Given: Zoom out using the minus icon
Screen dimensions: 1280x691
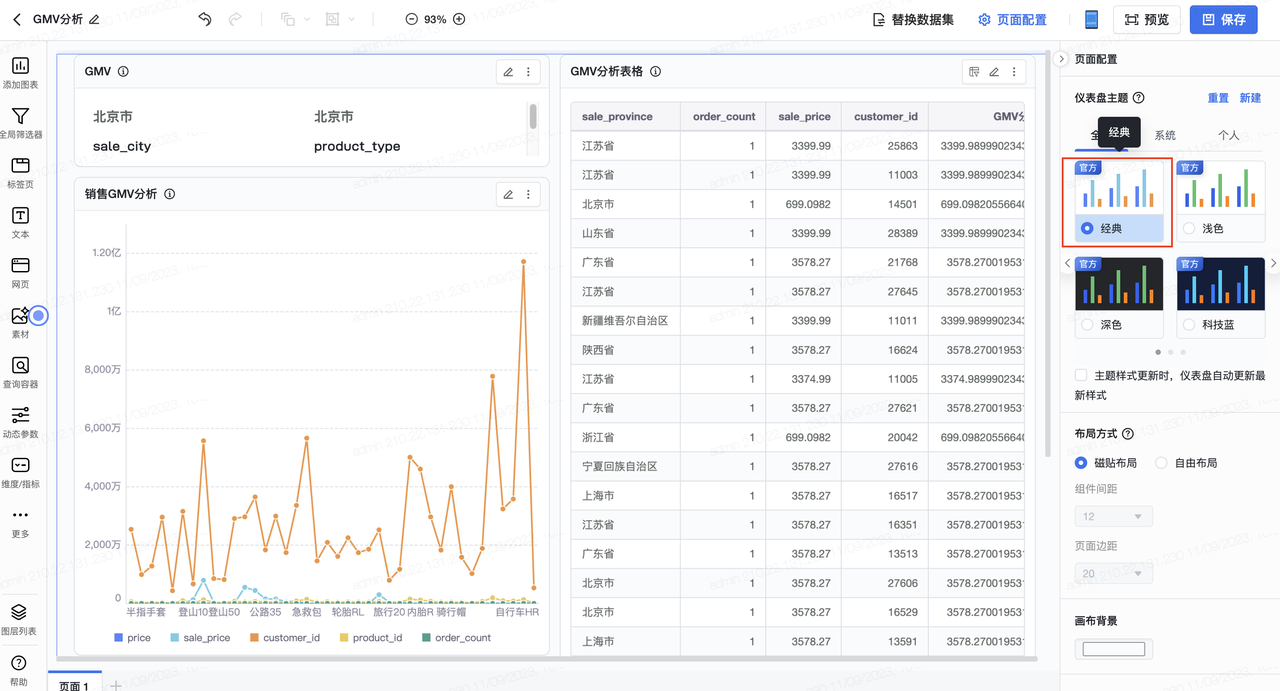Looking at the screenshot, I should [412, 19].
